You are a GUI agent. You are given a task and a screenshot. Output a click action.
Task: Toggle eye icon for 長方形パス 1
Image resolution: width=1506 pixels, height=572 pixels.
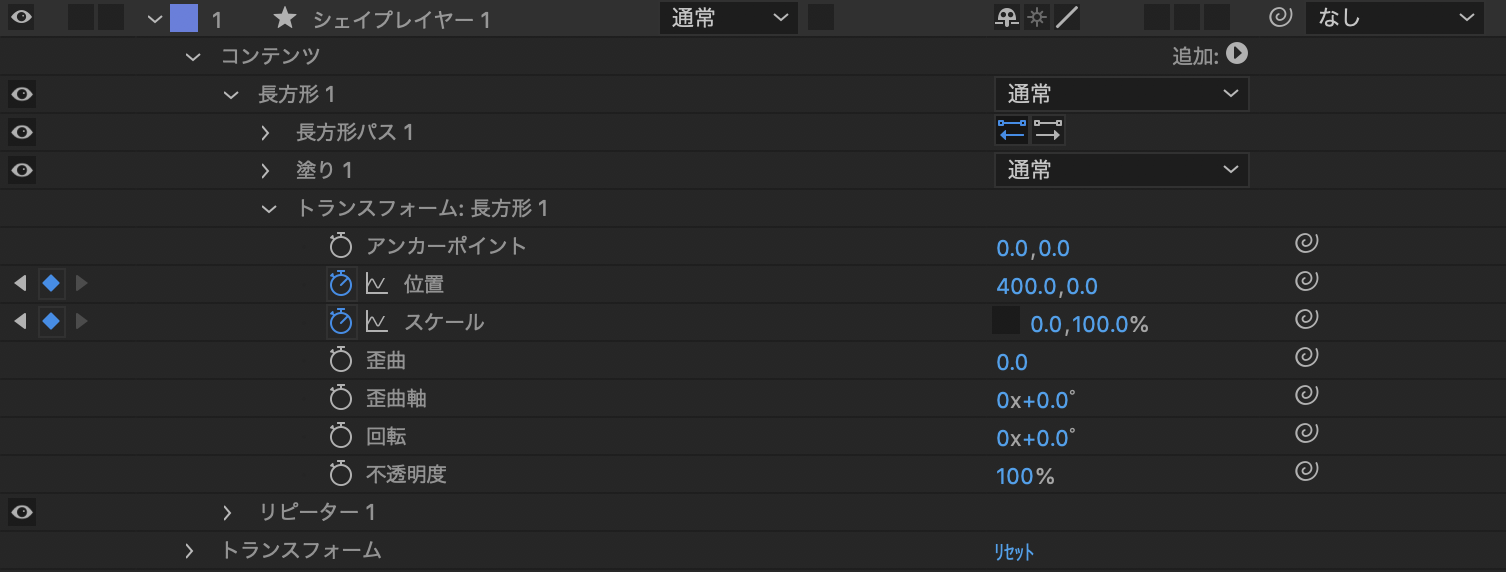point(21,132)
